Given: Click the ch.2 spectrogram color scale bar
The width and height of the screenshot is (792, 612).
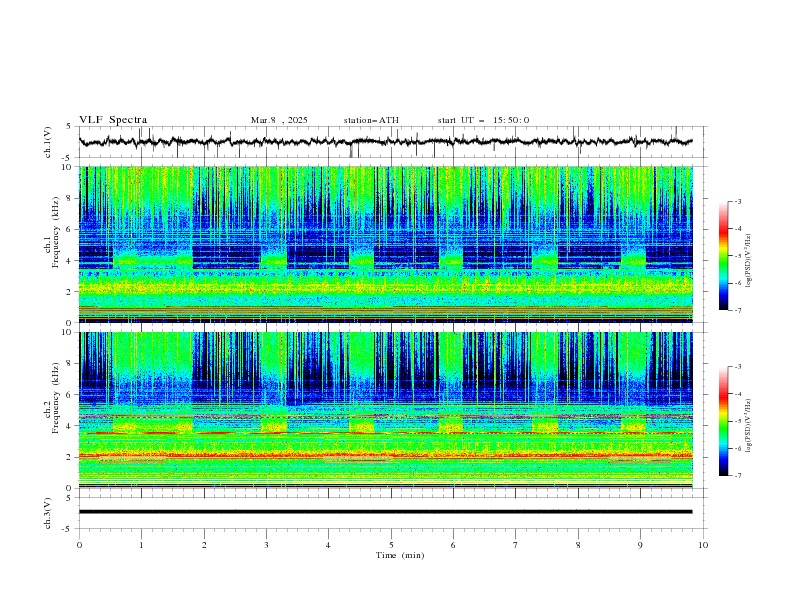Looking at the screenshot, I should point(723,421).
